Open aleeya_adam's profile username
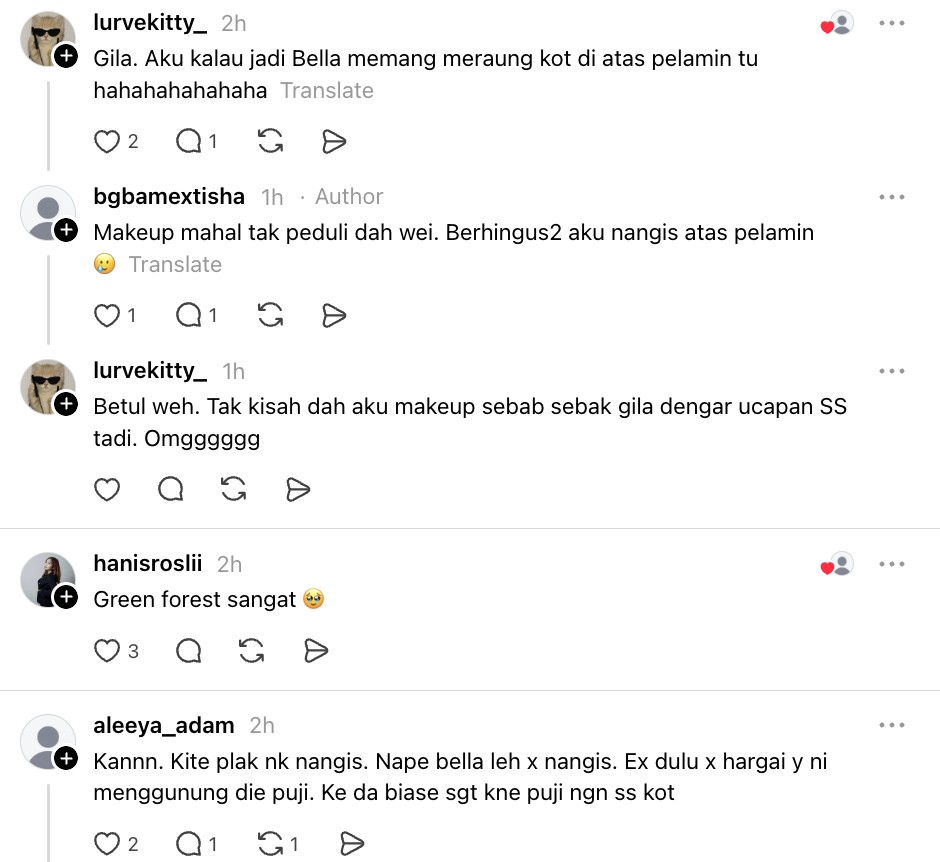 (164, 725)
